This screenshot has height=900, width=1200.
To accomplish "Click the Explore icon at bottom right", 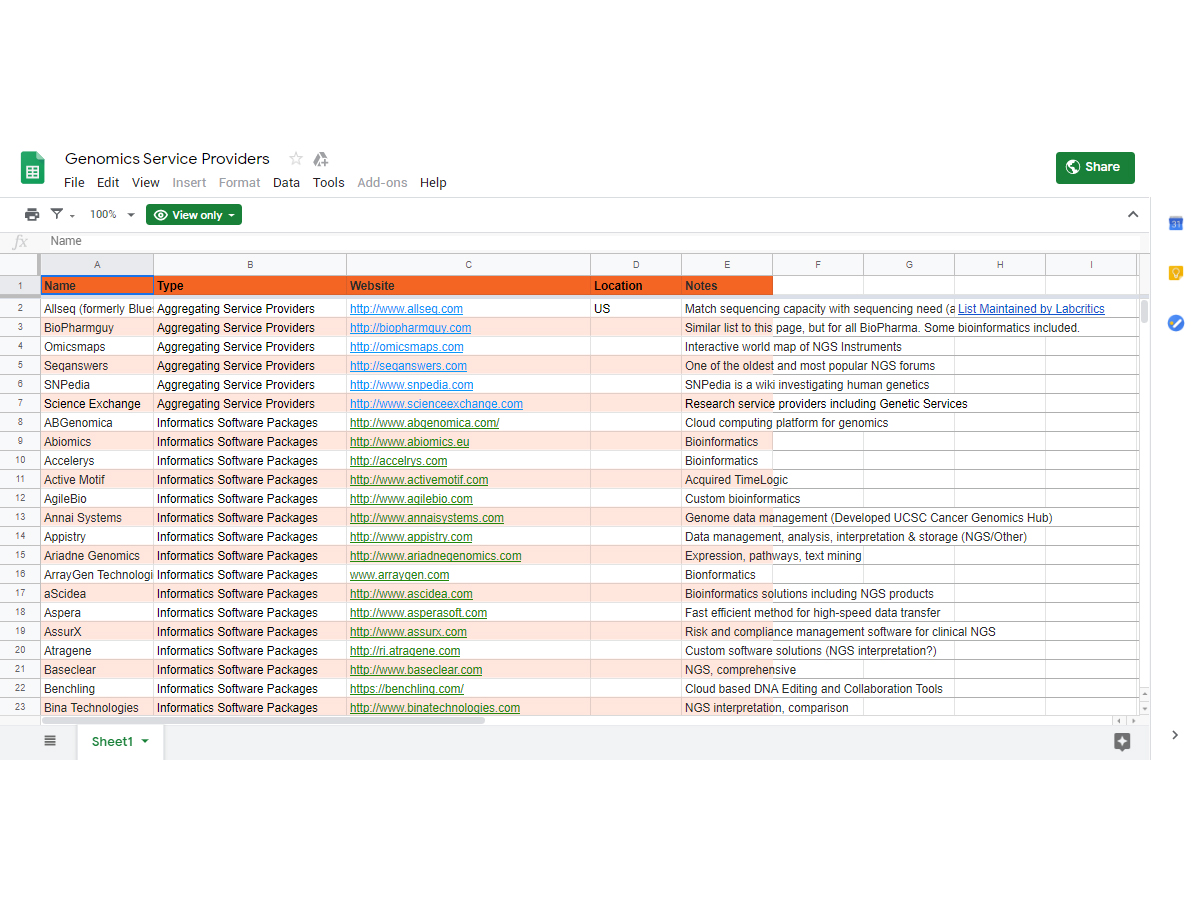I will (1122, 741).
